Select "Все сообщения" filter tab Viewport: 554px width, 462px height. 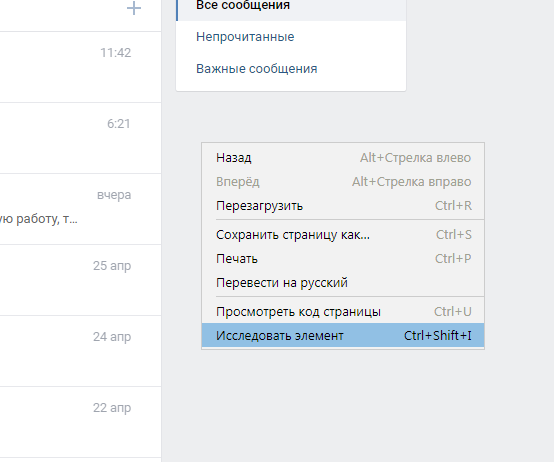click(291, 6)
